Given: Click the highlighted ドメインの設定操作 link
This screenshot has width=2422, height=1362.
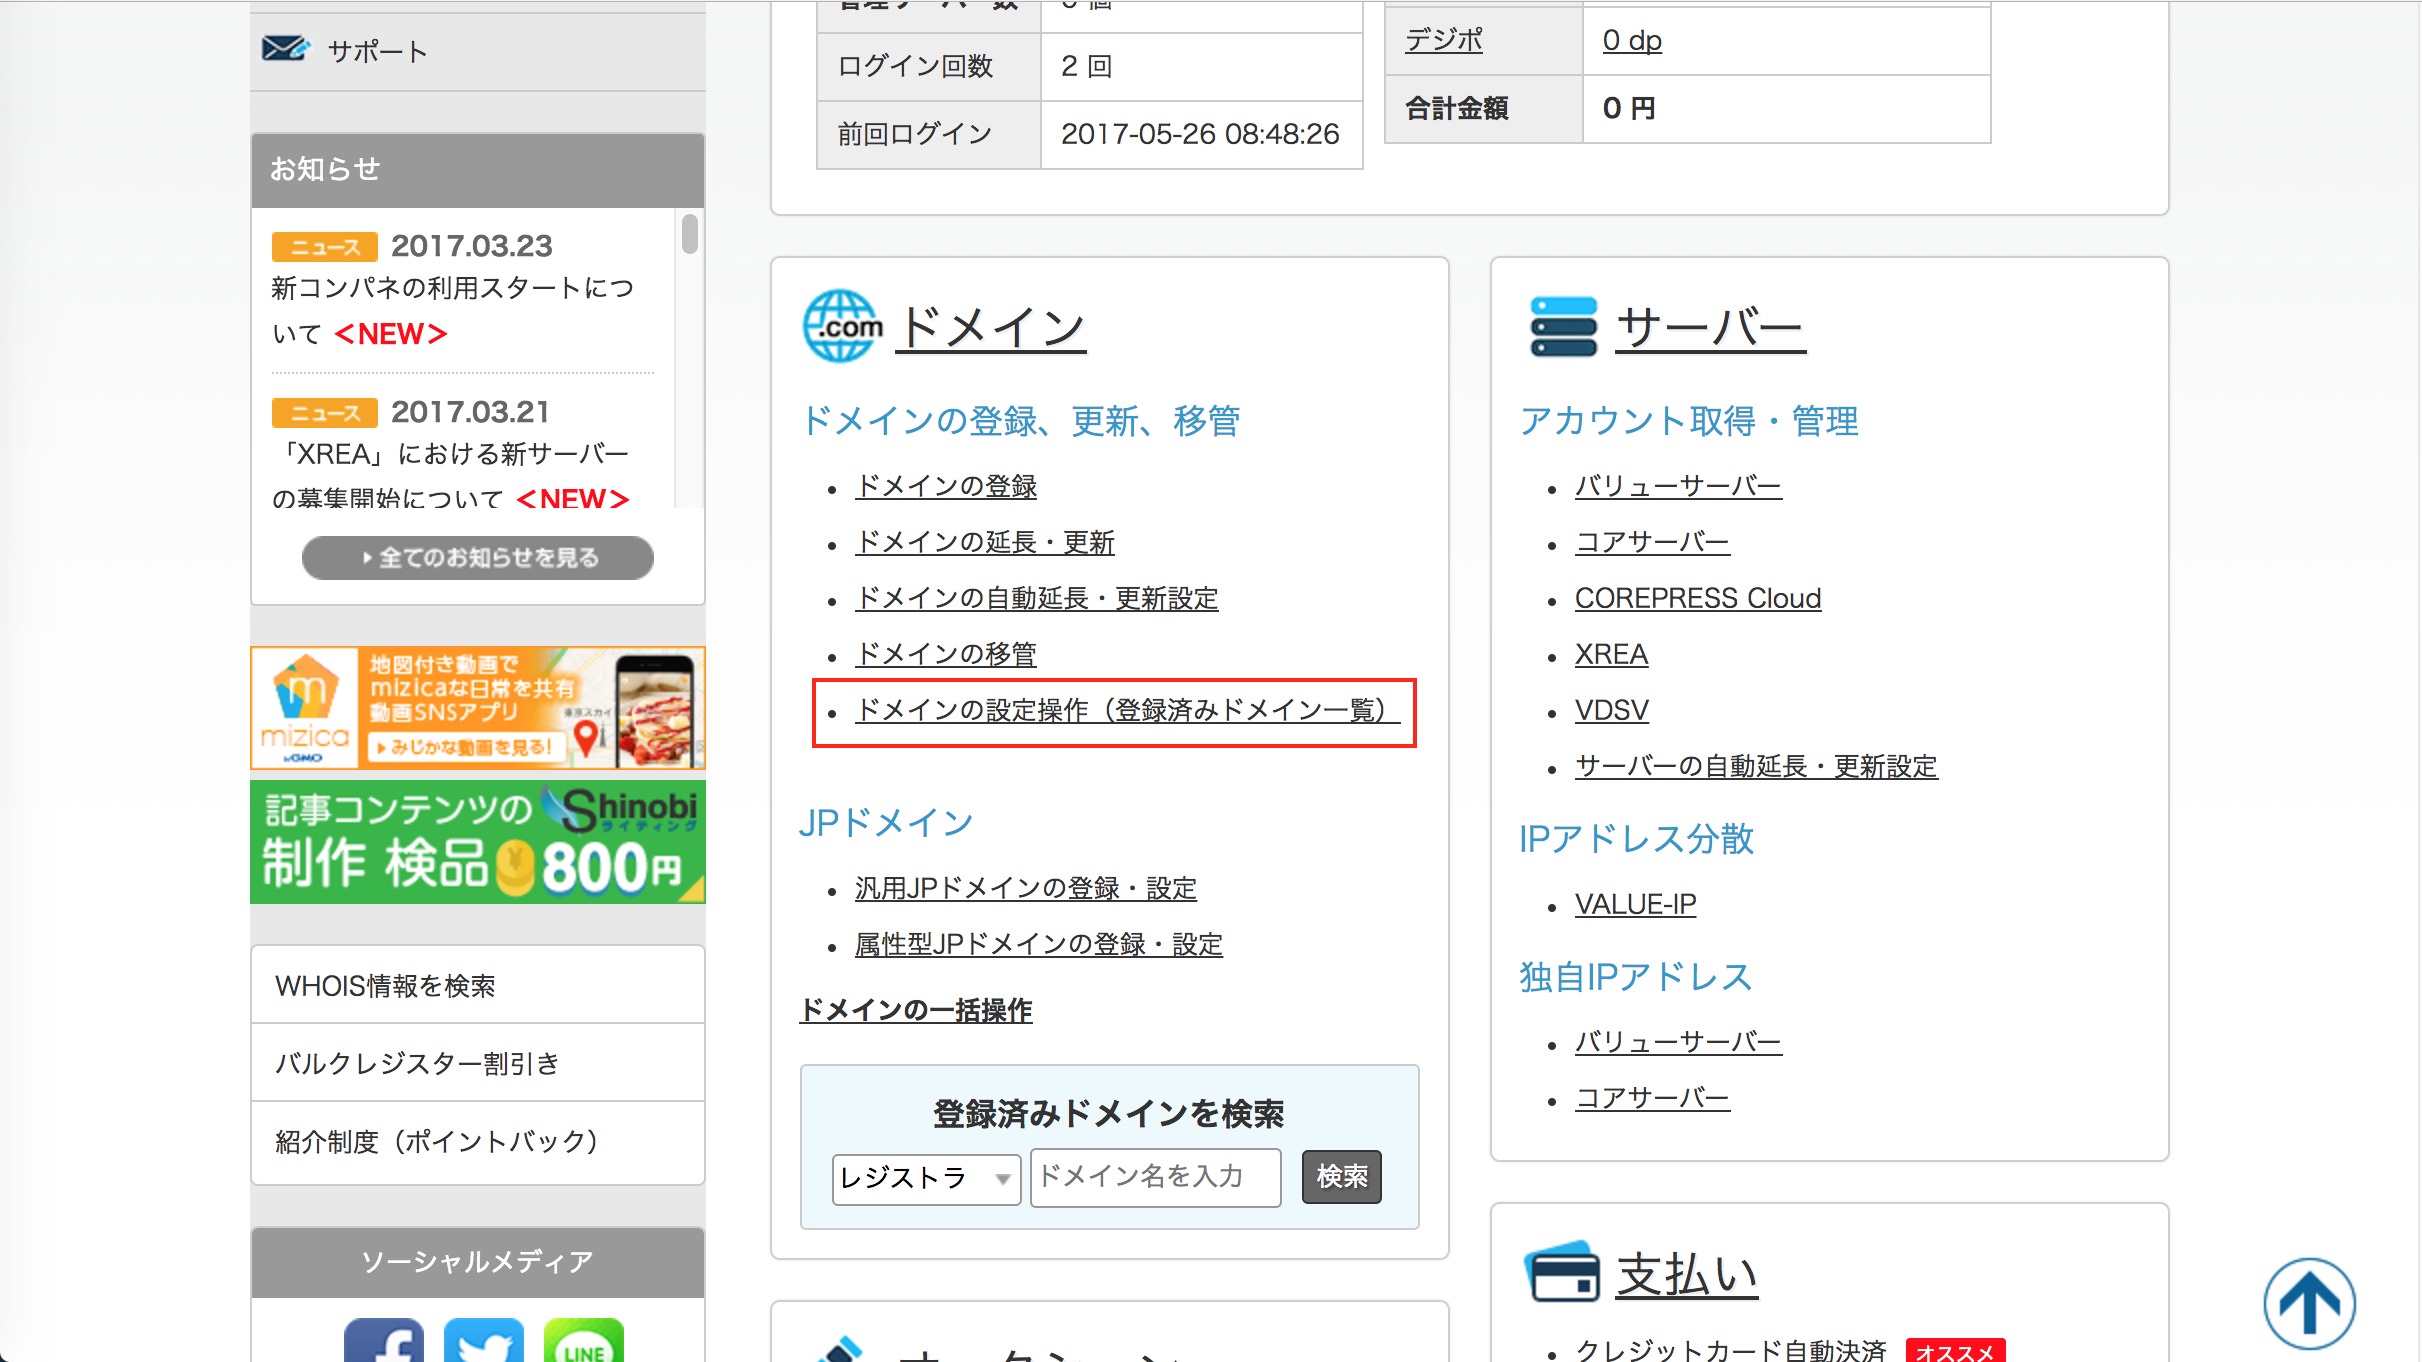Looking at the screenshot, I should [1120, 713].
